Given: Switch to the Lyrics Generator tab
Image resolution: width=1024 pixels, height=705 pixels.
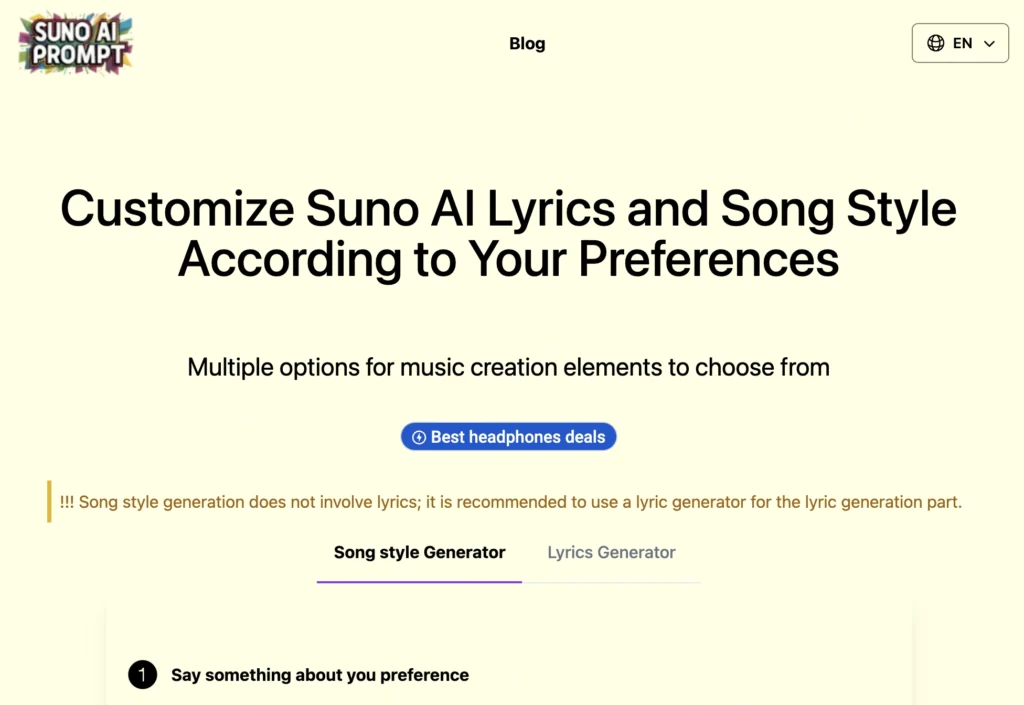Looking at the screenshot, I should pyautogui.click(x=611, y=552).
